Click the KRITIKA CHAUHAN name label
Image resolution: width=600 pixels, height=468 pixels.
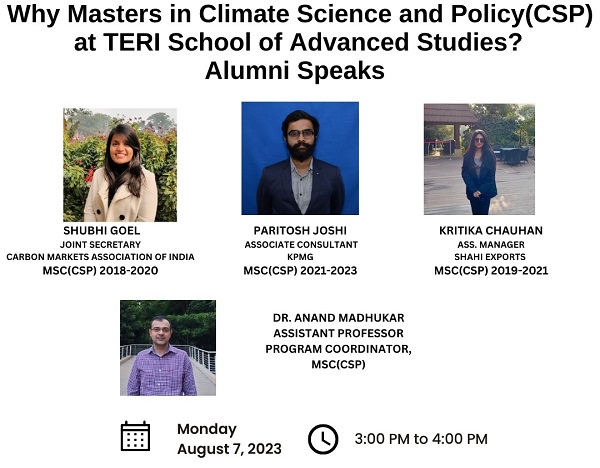[491, 230]
